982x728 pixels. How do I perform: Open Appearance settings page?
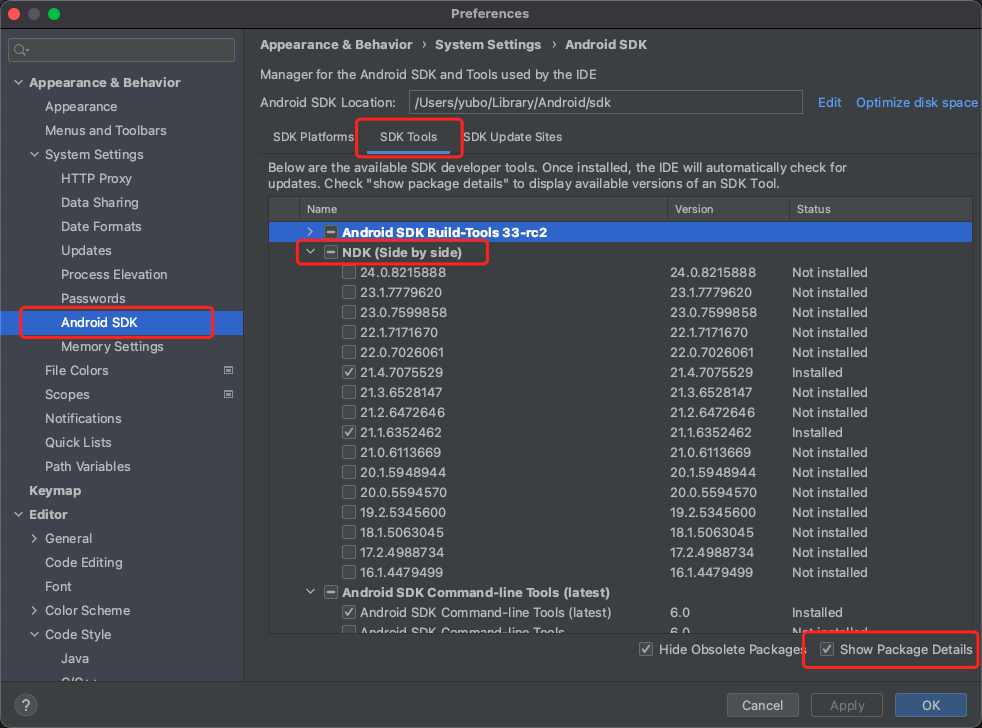[81, 107]
